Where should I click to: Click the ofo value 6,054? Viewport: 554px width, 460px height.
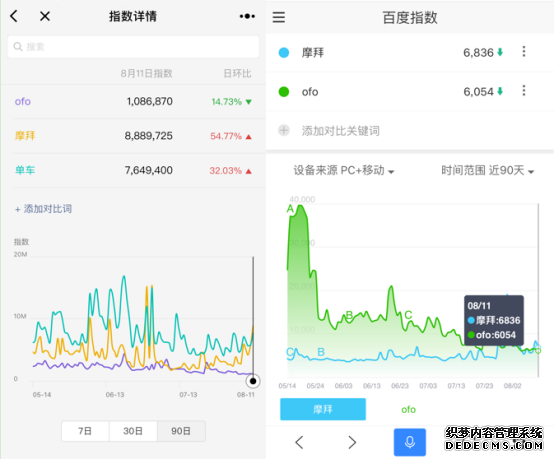(478, 92)
